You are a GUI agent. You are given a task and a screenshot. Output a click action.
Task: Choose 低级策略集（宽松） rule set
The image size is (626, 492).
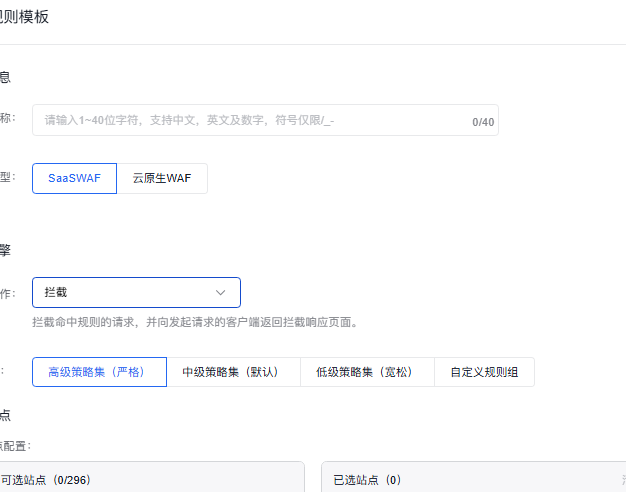[367, 372]
